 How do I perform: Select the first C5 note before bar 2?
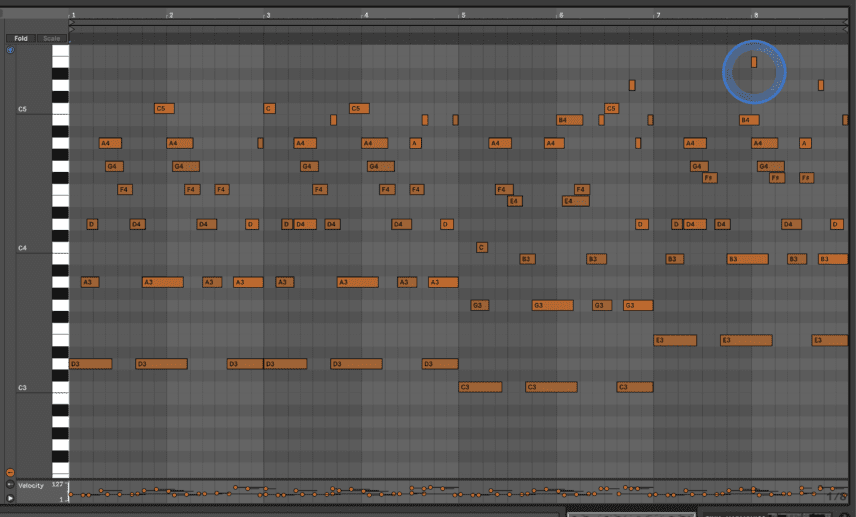[x=164, y=108]
